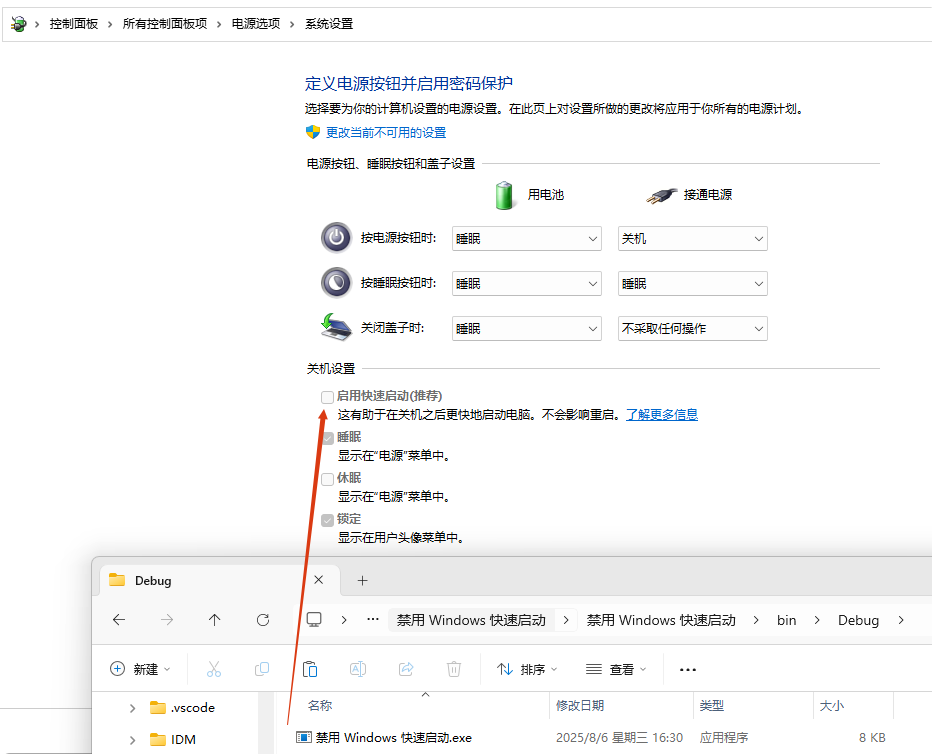Open 按电源按钮时 battery dropdown

click(x=527, y=238)
